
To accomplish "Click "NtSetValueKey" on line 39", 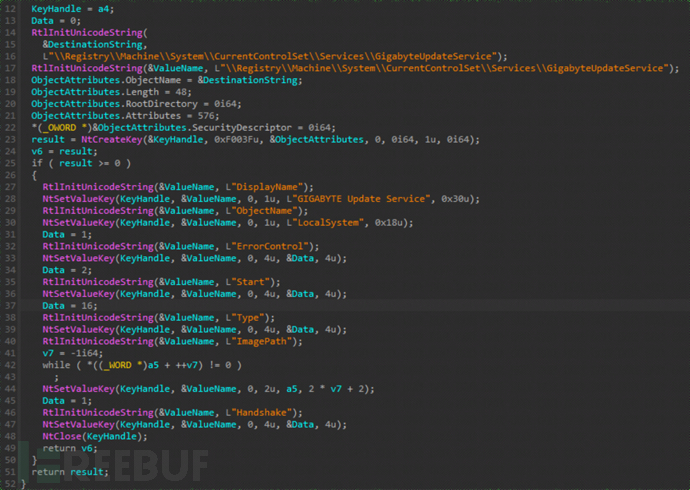I will click(x=78, y=329).
